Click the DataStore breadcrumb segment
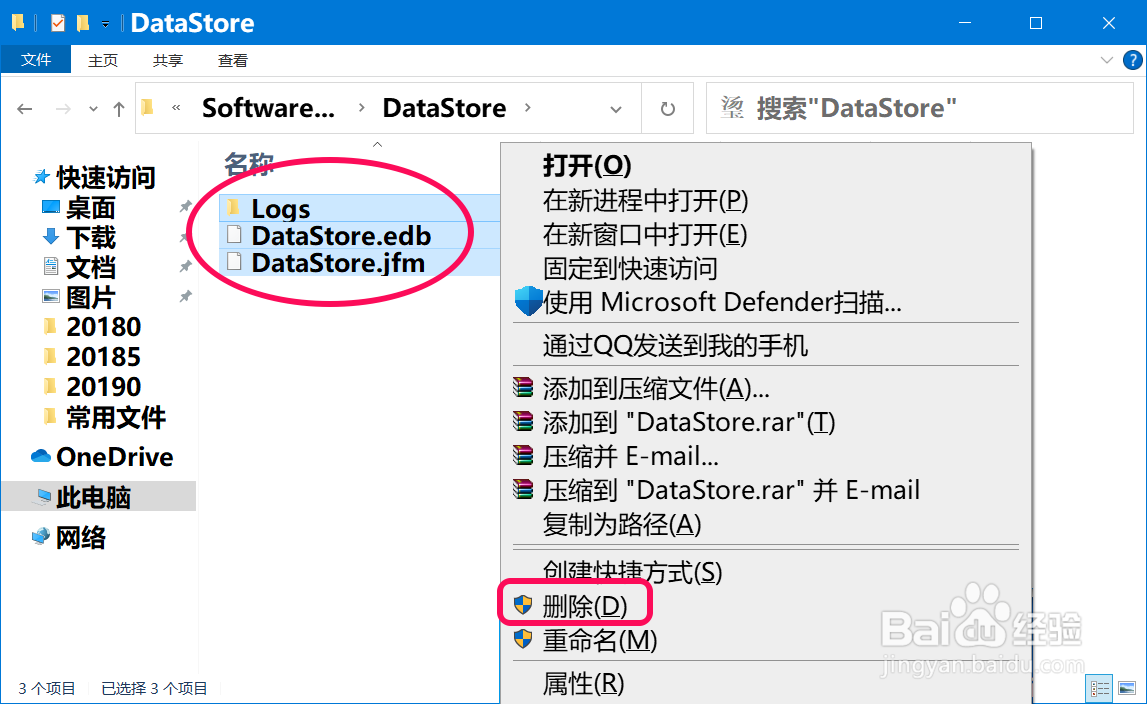This screenshot has height=704, width=1147. tap(444, 108)
